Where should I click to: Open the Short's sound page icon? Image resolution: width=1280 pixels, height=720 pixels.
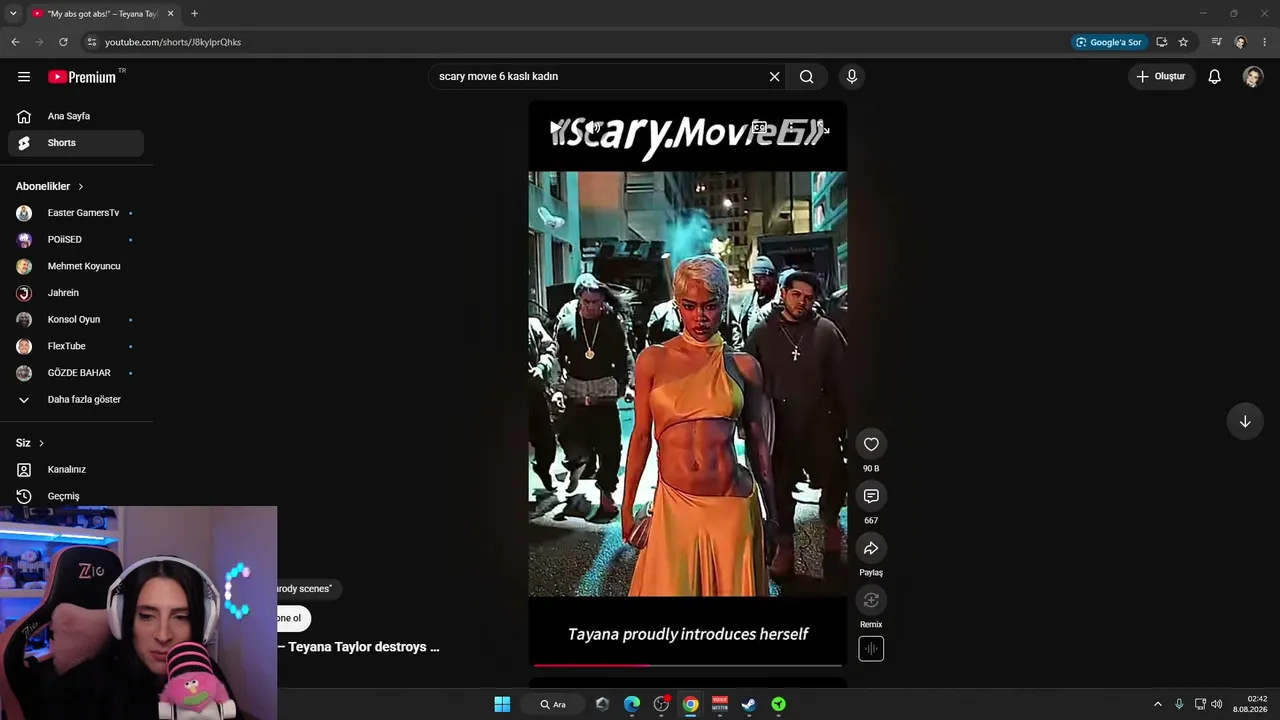[871, 649]
